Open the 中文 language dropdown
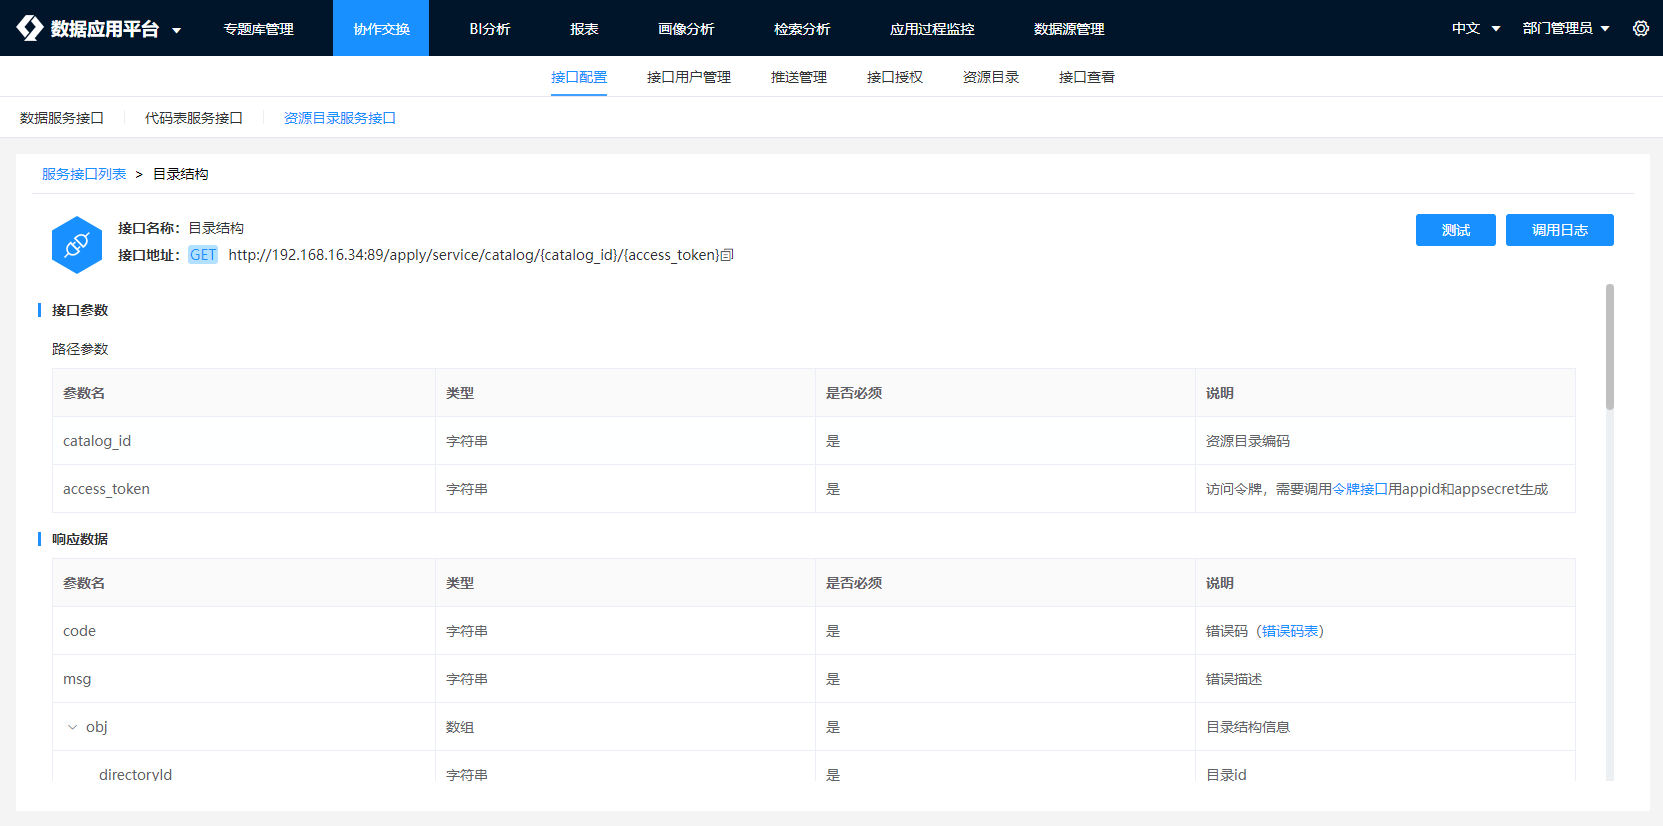 point(1475,29)
